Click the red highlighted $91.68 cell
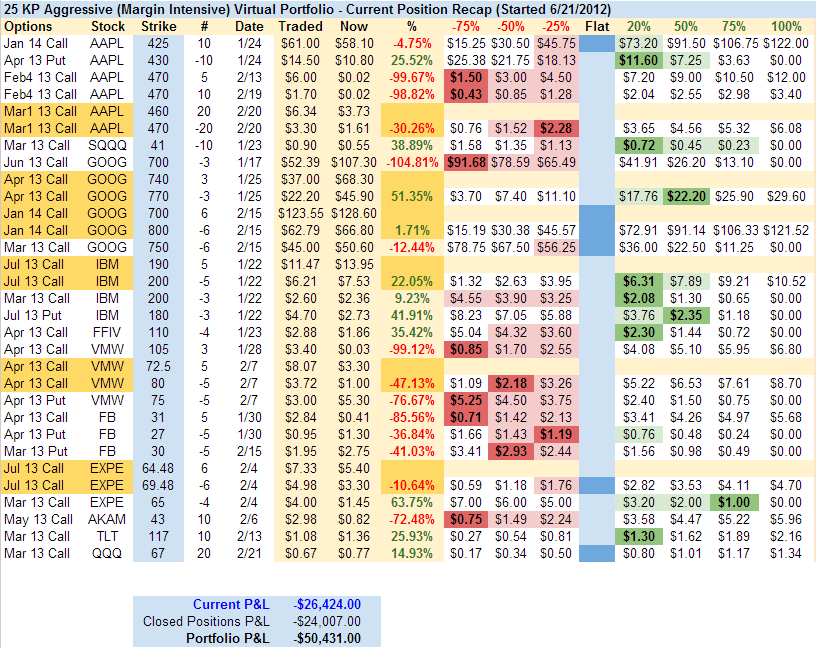This screenshot has width=816, height=648. [464, 162]
